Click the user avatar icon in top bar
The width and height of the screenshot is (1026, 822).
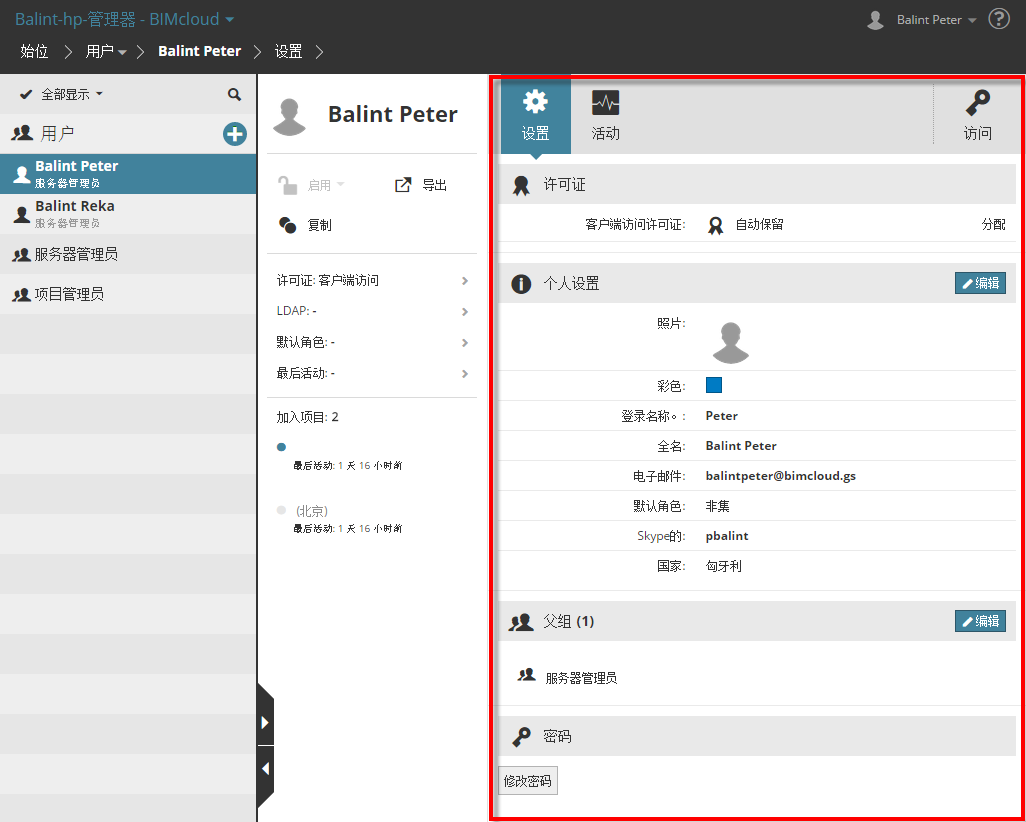[x=875, y=20]
